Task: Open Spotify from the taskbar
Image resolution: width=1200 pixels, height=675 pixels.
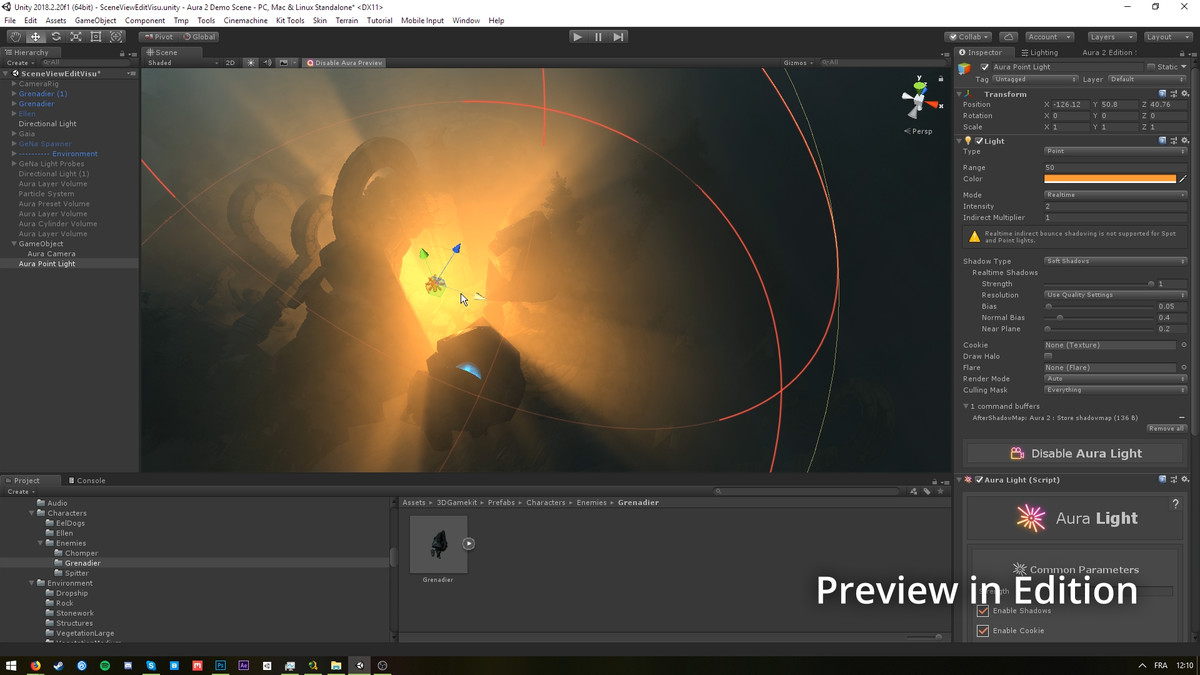Action: pos(105,665)
